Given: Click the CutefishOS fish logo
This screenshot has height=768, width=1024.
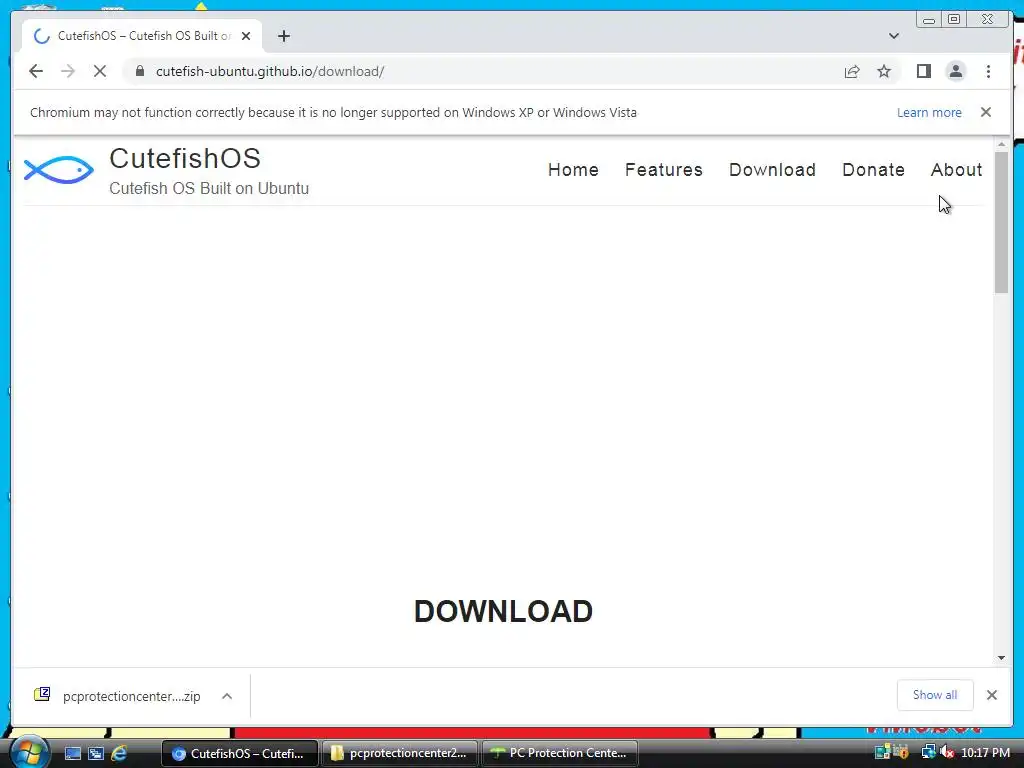Looking at the screenshot, I should coord(59,170).
